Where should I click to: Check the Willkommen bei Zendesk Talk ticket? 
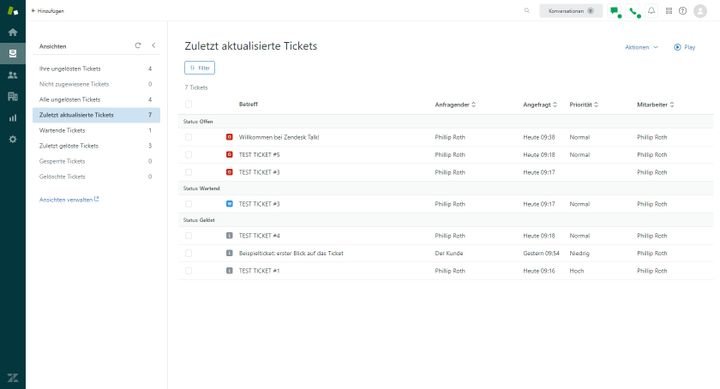point(188,137)
